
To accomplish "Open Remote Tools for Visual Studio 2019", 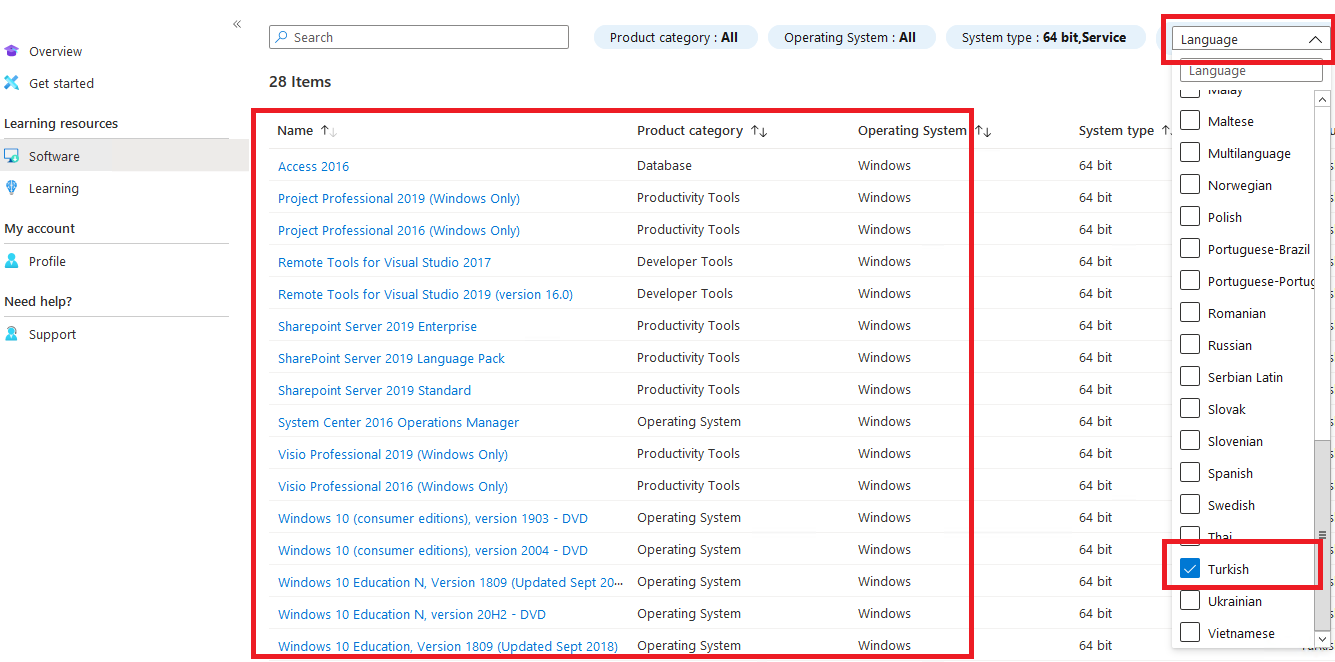I will pos(425,294).
